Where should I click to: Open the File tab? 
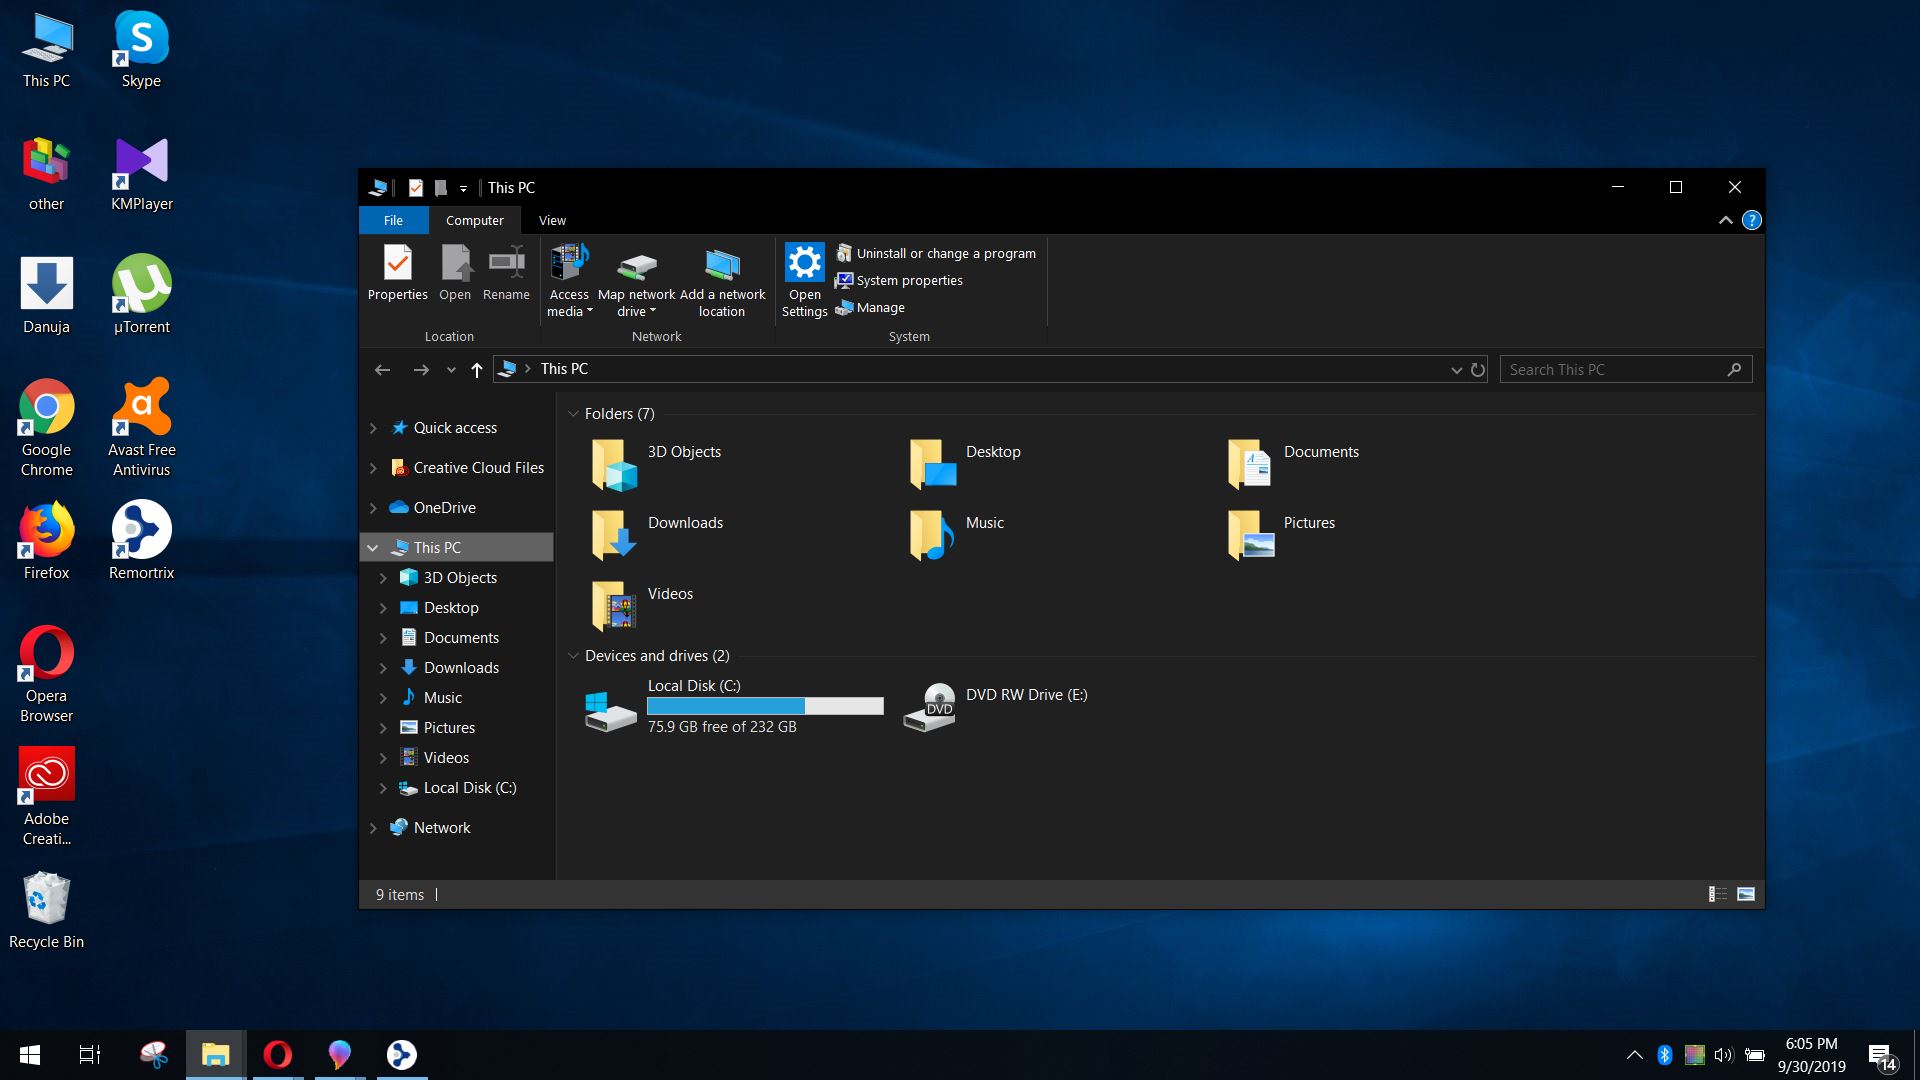[393, 220]
